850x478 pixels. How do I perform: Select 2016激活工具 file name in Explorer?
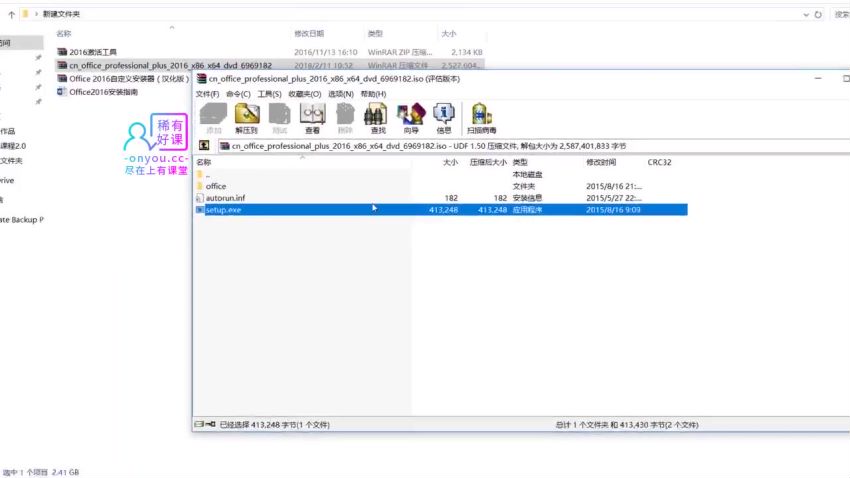93,52
